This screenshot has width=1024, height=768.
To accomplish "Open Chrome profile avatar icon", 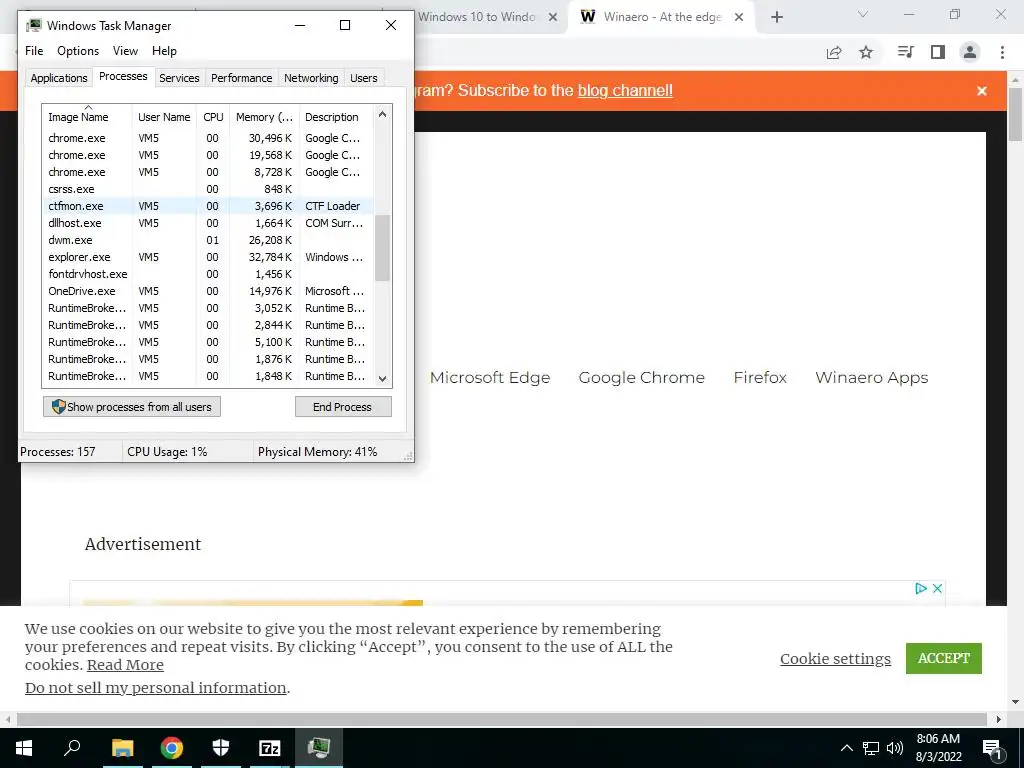I will pos(970,52).
